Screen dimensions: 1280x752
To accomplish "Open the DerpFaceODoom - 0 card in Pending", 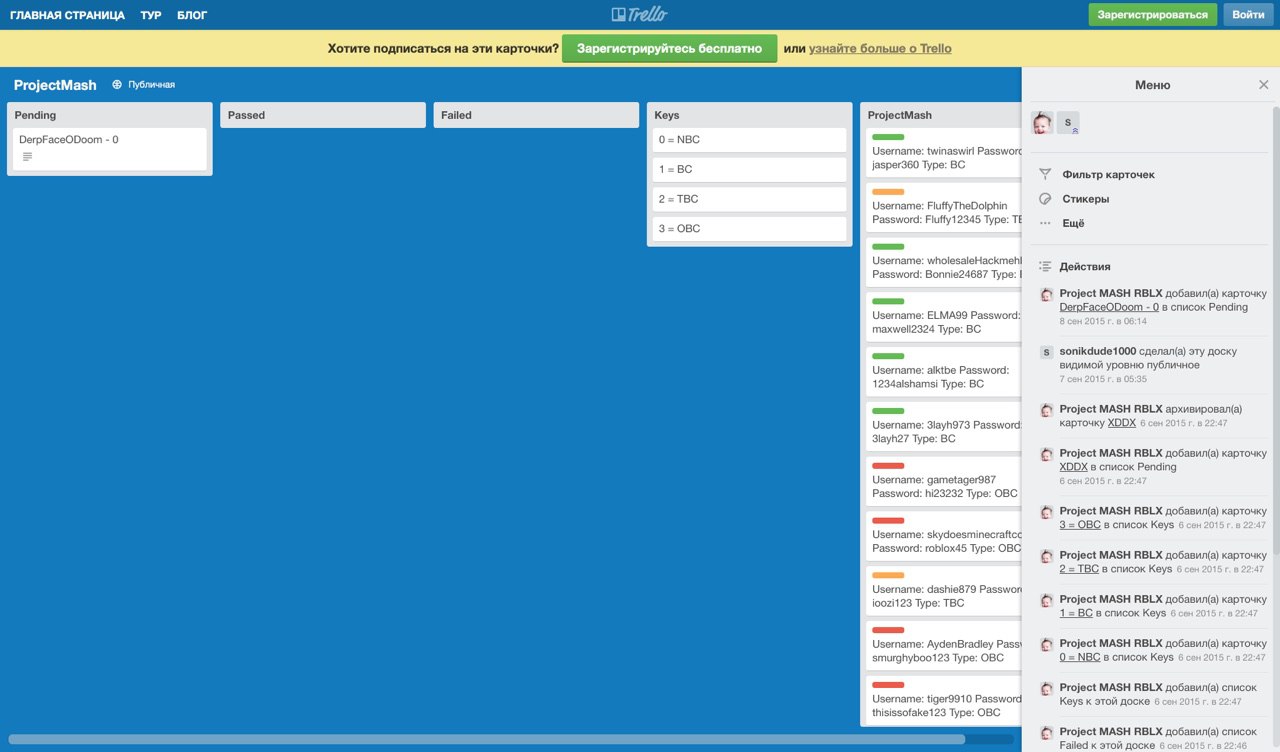I will click(x=109, y=149).
